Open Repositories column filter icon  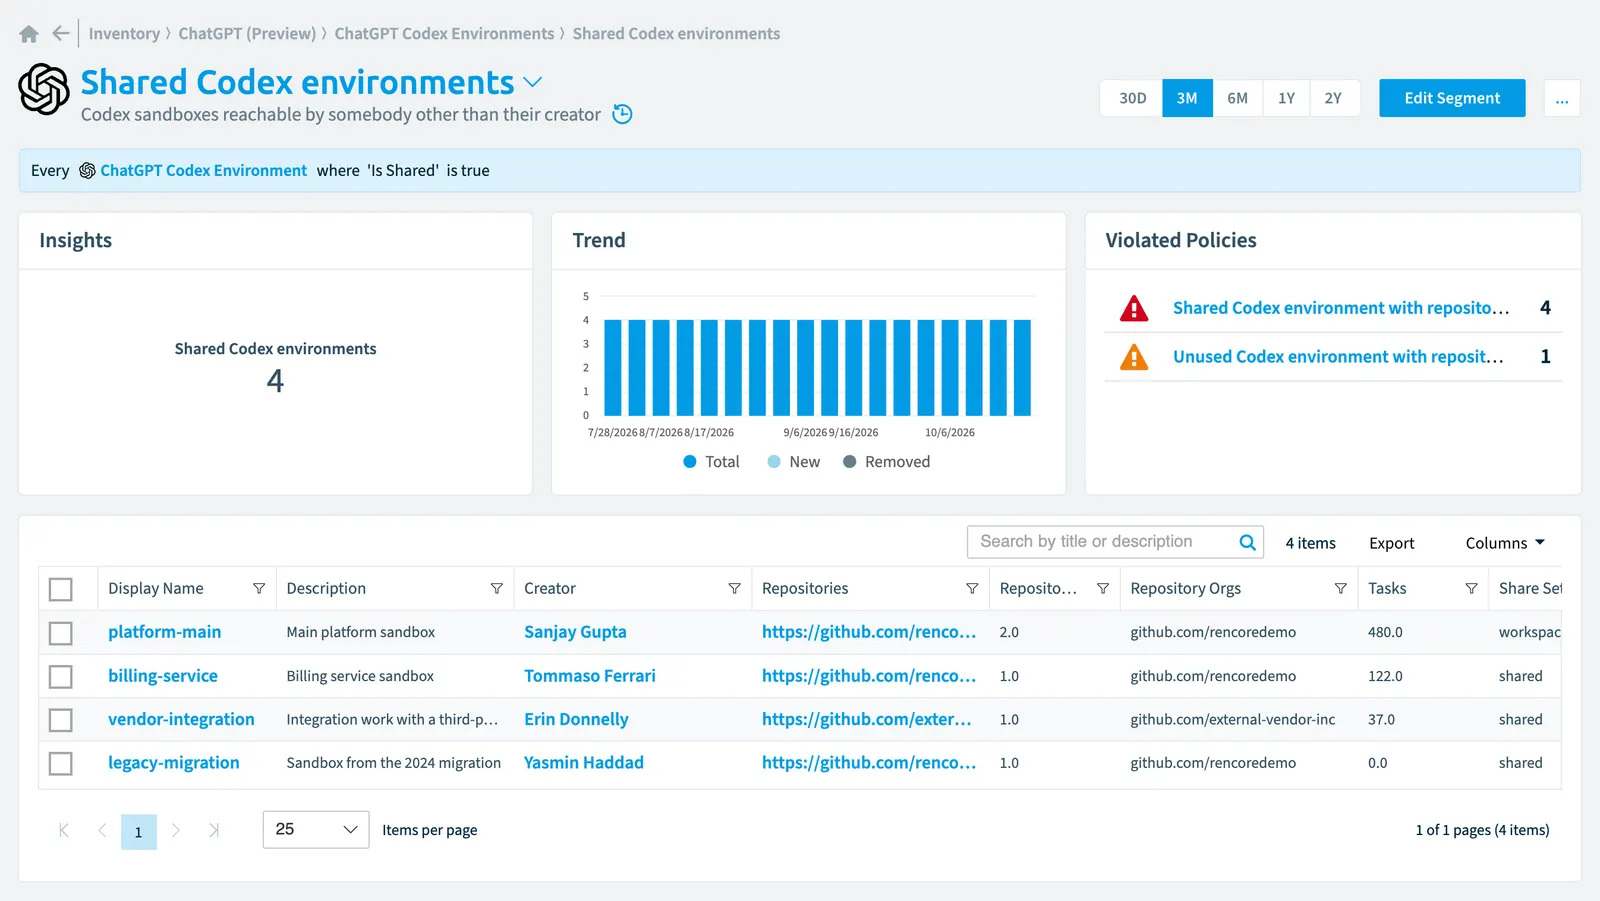[972, 588]
